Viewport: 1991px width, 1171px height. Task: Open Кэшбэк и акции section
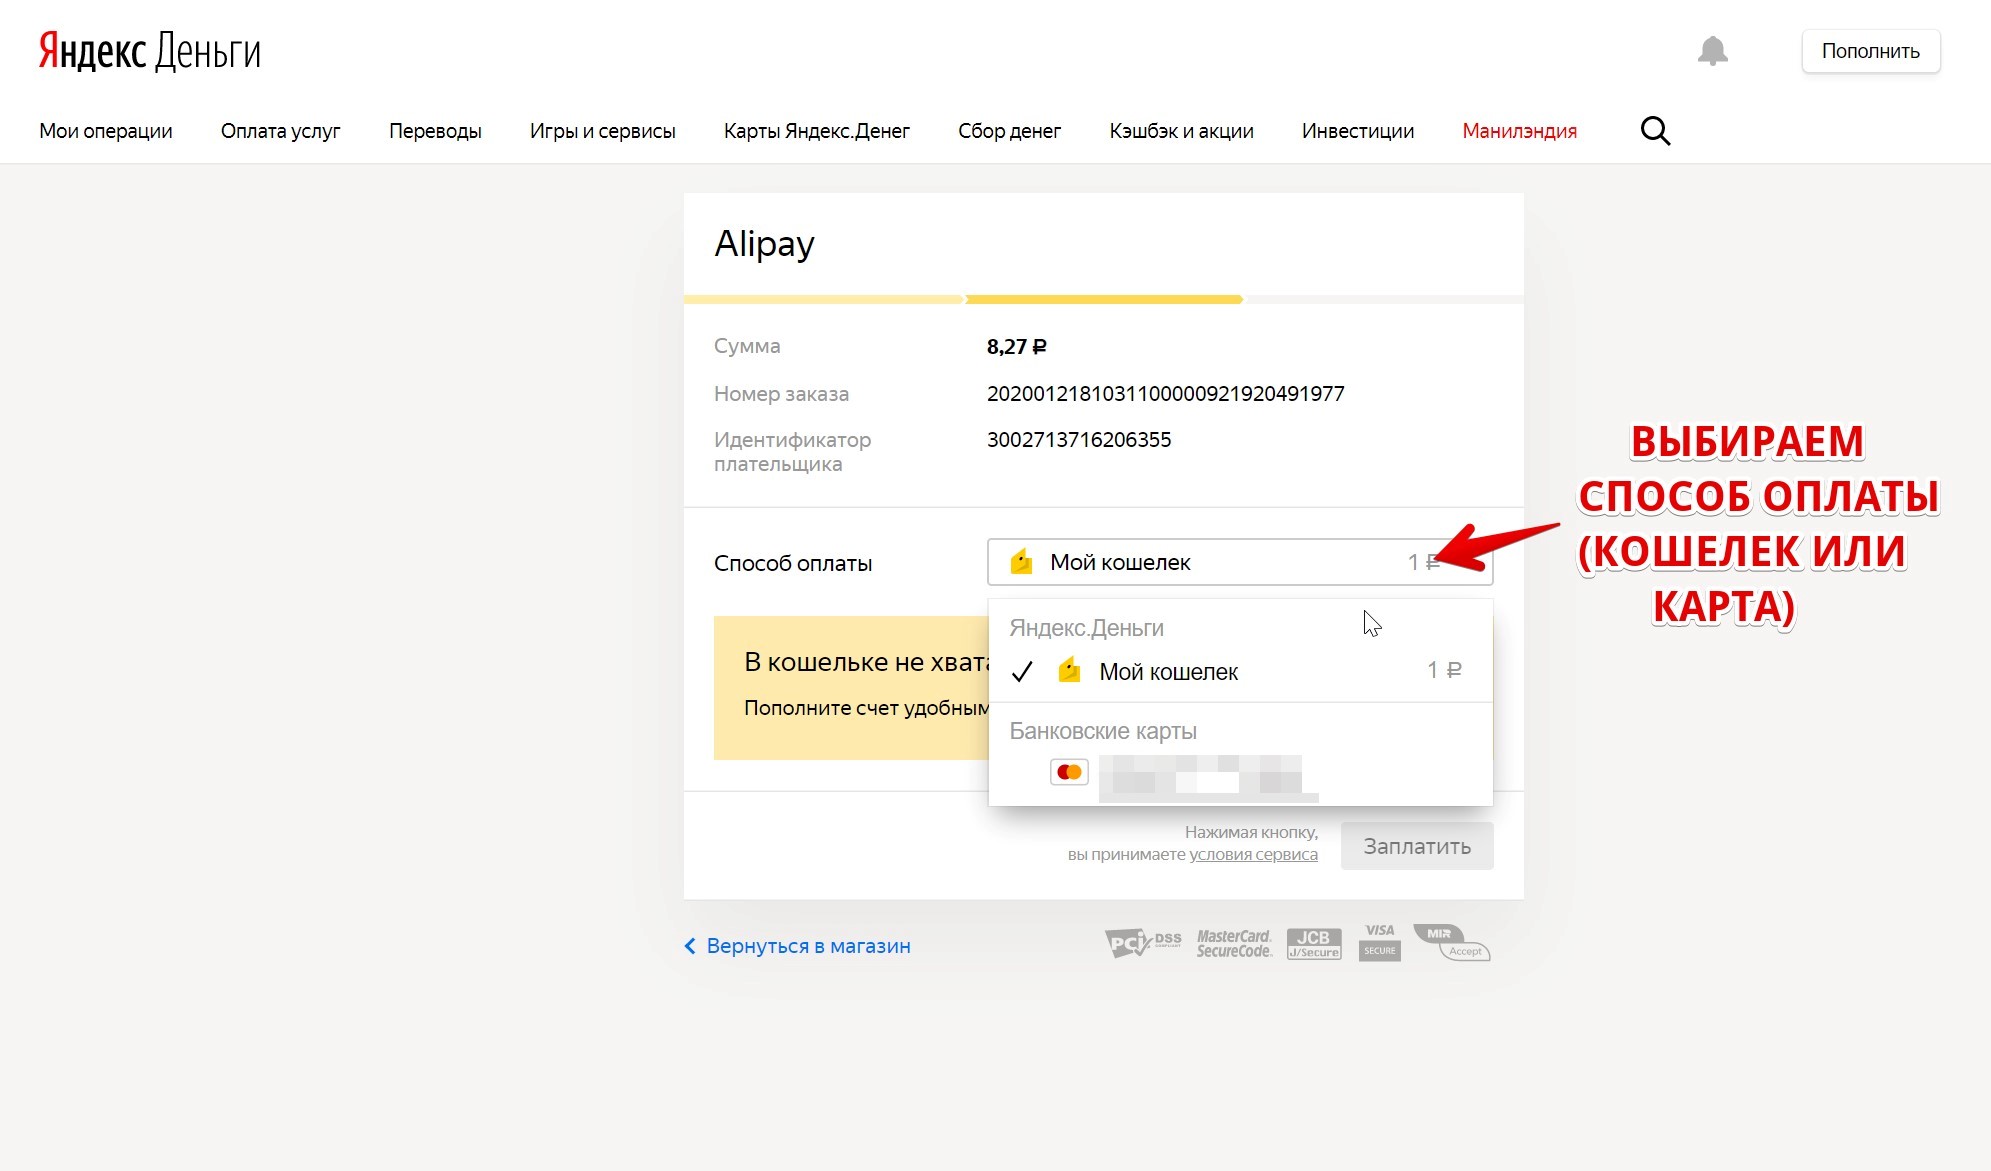[1181, 131]
